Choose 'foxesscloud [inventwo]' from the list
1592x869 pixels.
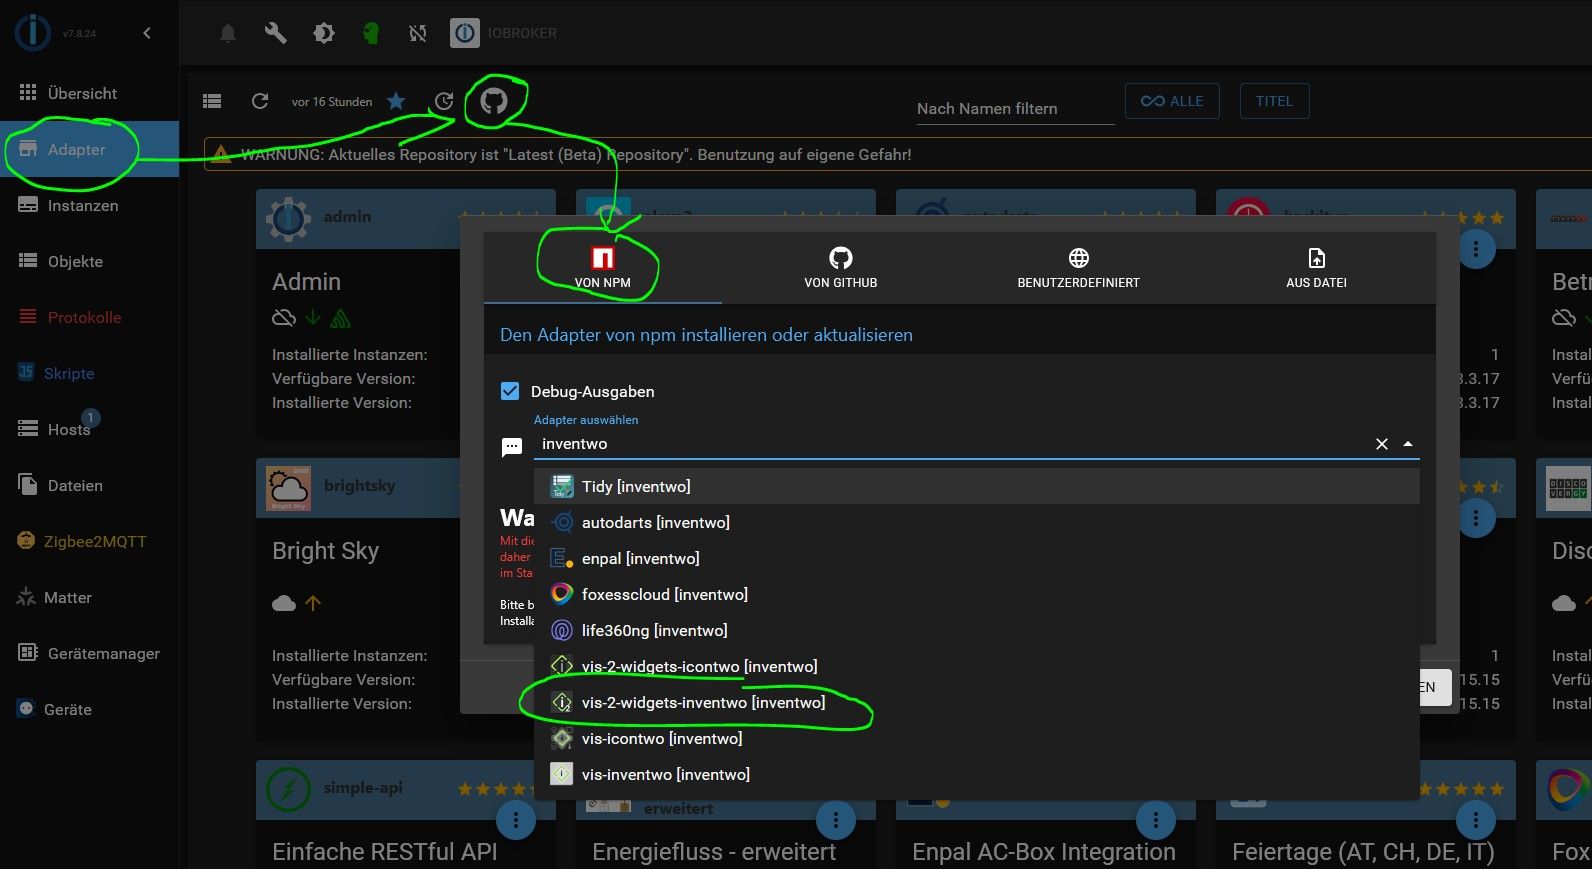coord(977,595)
